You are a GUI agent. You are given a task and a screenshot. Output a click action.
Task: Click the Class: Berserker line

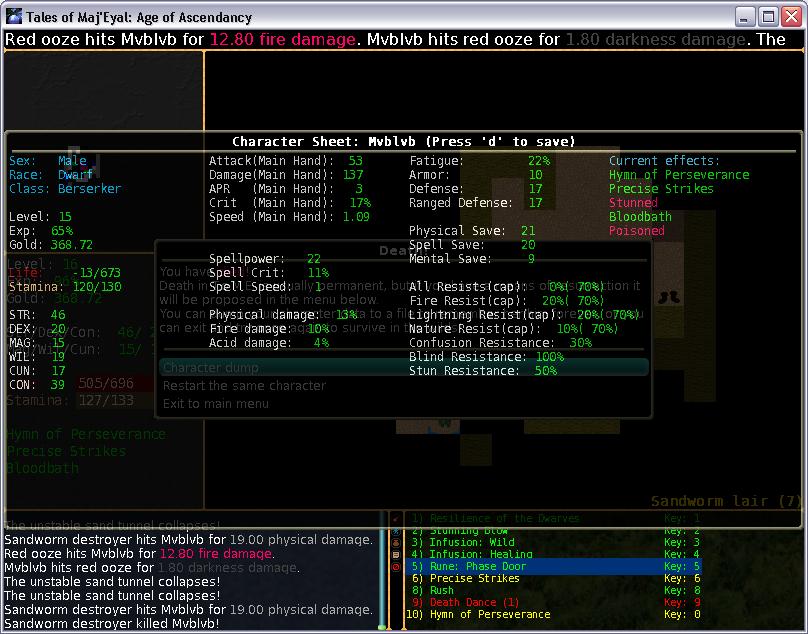click(x=65, y=189)
